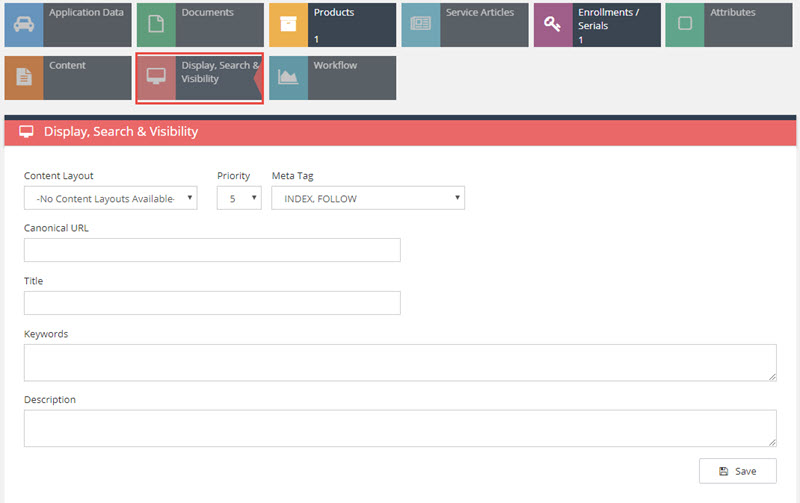Click the 'Canonical URL' label
Viewport: 800px width, 503px height.
[x=56, y=228]
